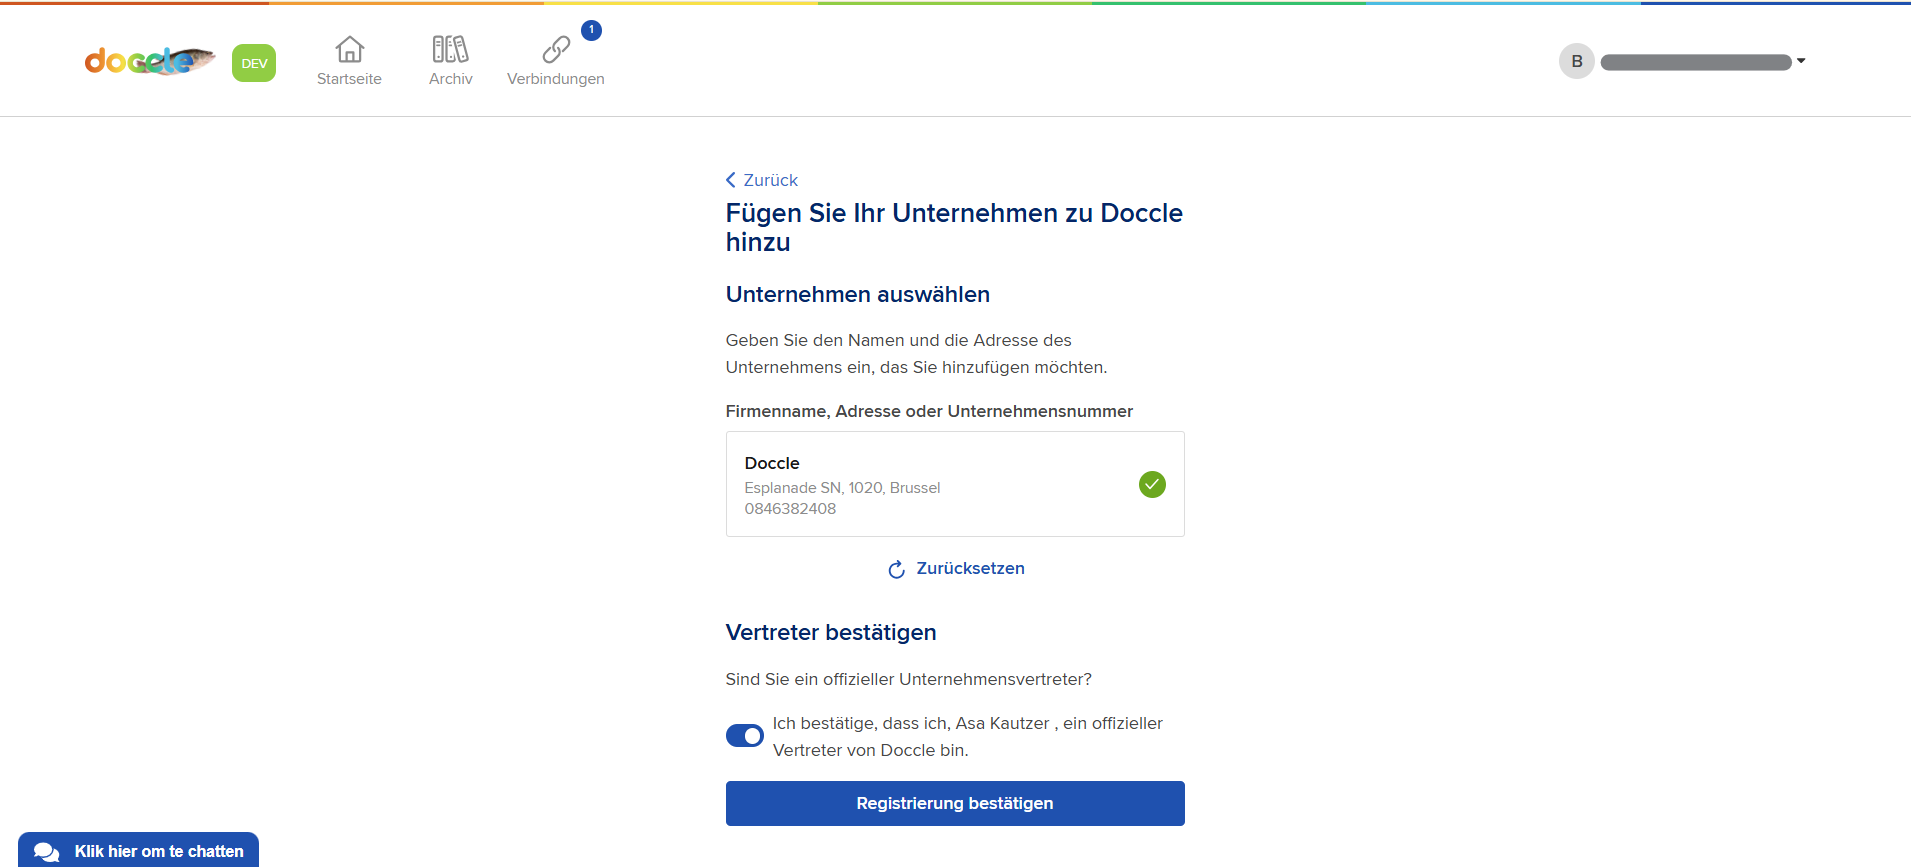Click the company number 0846382408
The image size is (1911, 867).
[790, 509]
